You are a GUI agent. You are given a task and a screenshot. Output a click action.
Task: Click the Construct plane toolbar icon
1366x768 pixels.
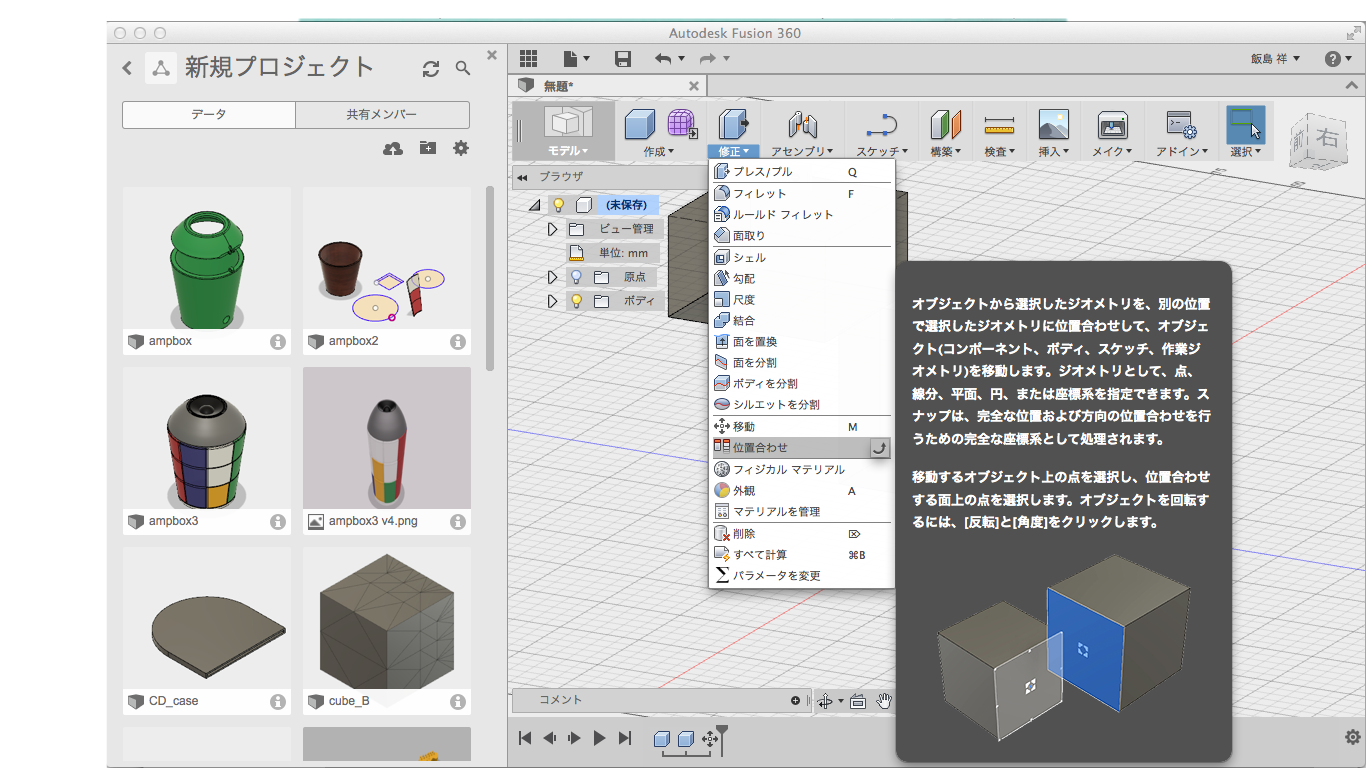945,124
